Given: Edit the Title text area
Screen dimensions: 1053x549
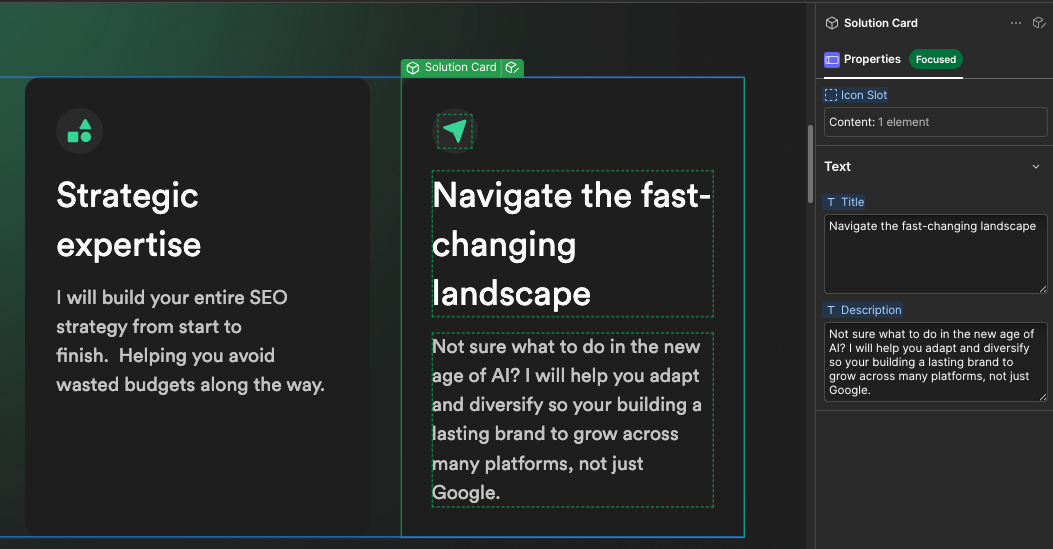Looking at the screenshot, I should [x=935, y=254].
